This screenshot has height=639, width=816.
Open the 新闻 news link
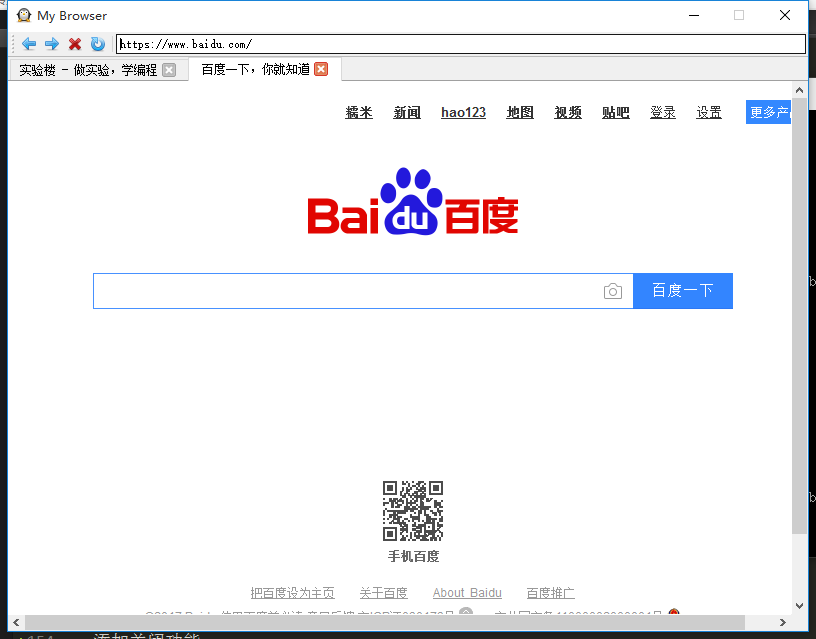pyautogui.click(x=406, y=112)
